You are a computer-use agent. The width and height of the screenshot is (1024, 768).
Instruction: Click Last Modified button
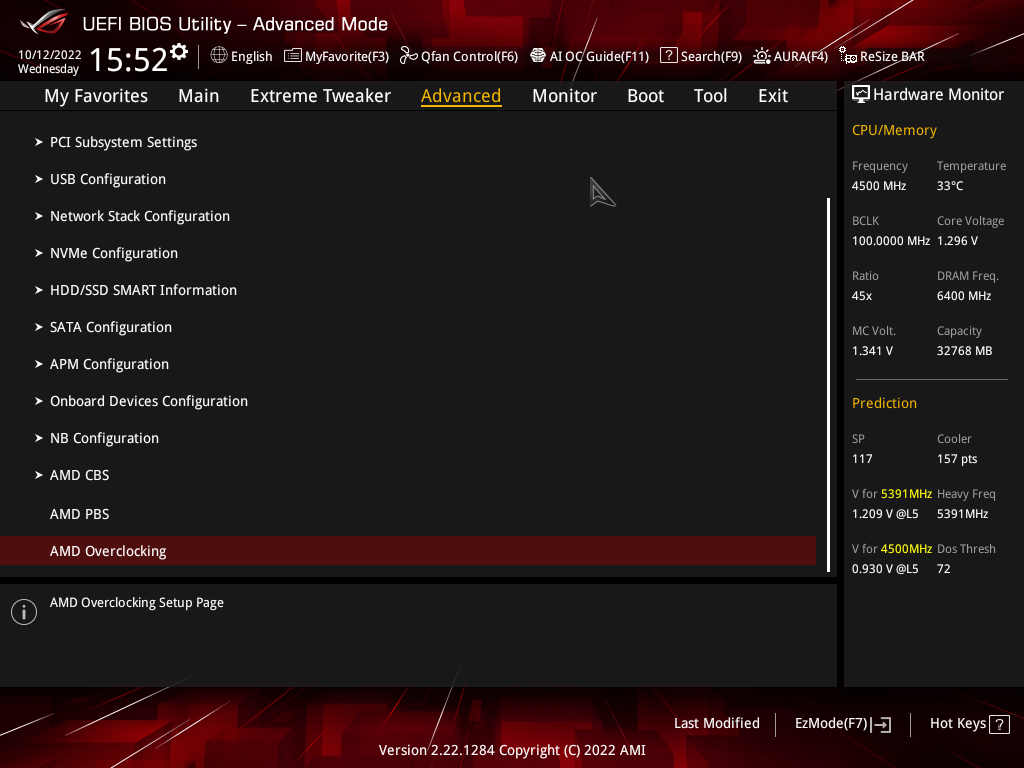pyautogui.click(x=716, y=724)
